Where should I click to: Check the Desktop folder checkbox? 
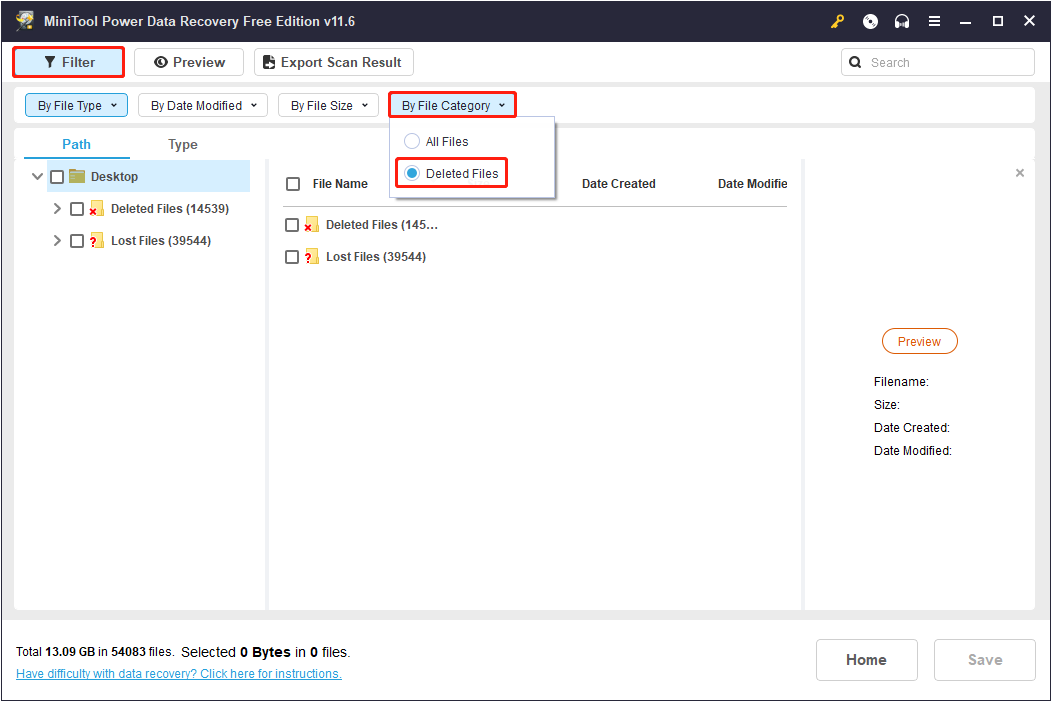coord(57,175)
